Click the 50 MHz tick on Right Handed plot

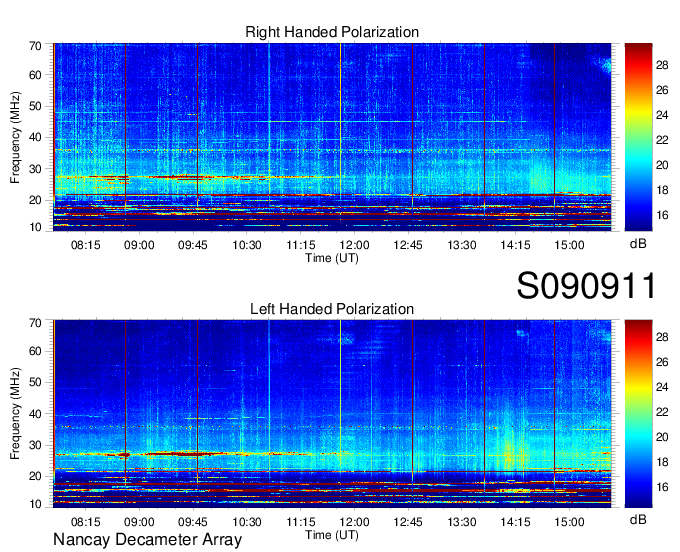click(x=35, y=106)
